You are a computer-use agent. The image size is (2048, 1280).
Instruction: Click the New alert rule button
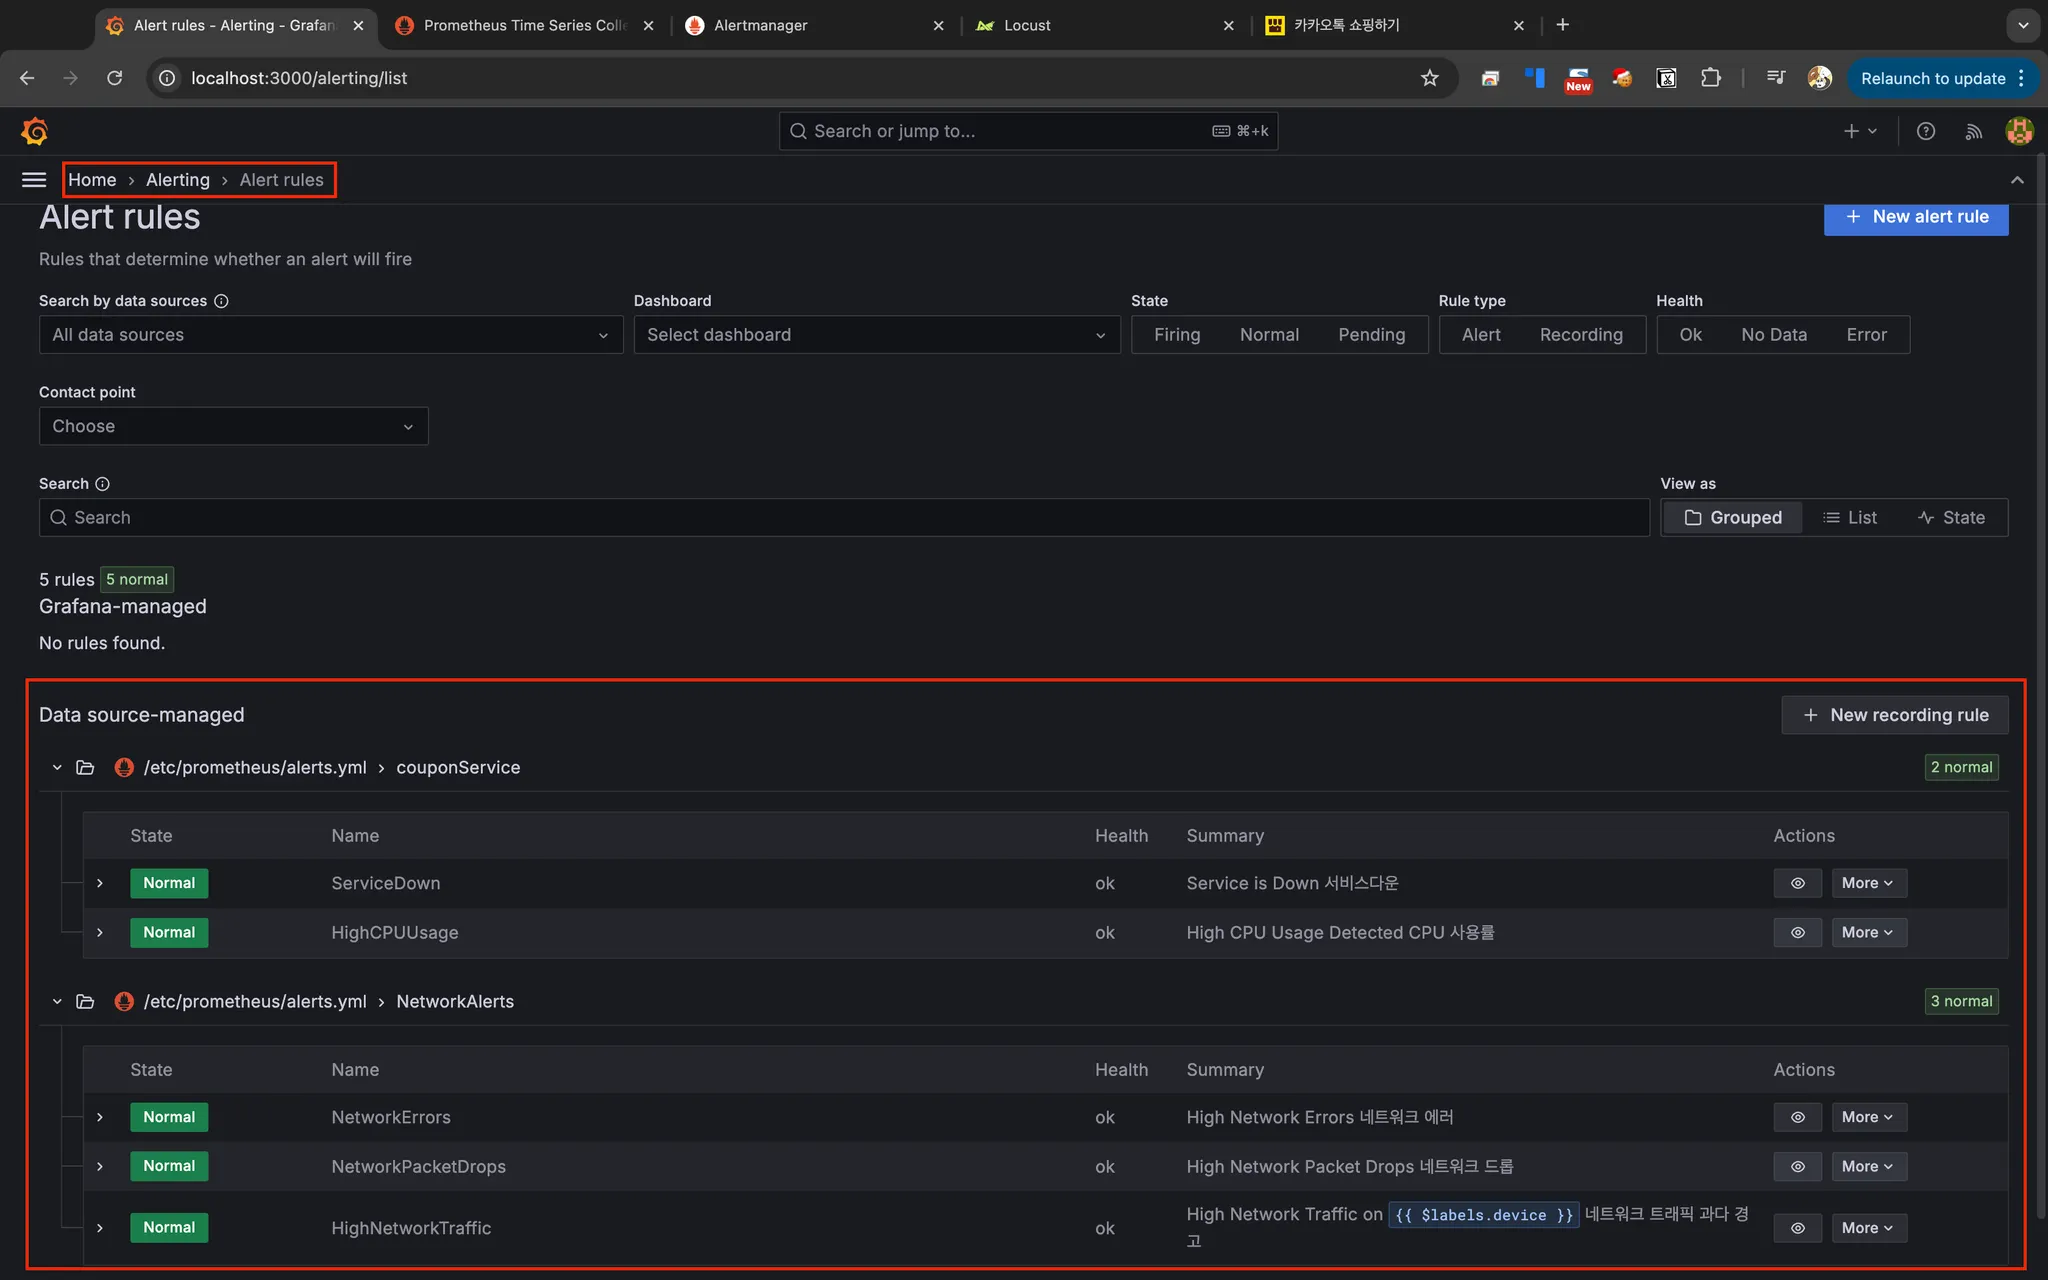point(1915,217)
